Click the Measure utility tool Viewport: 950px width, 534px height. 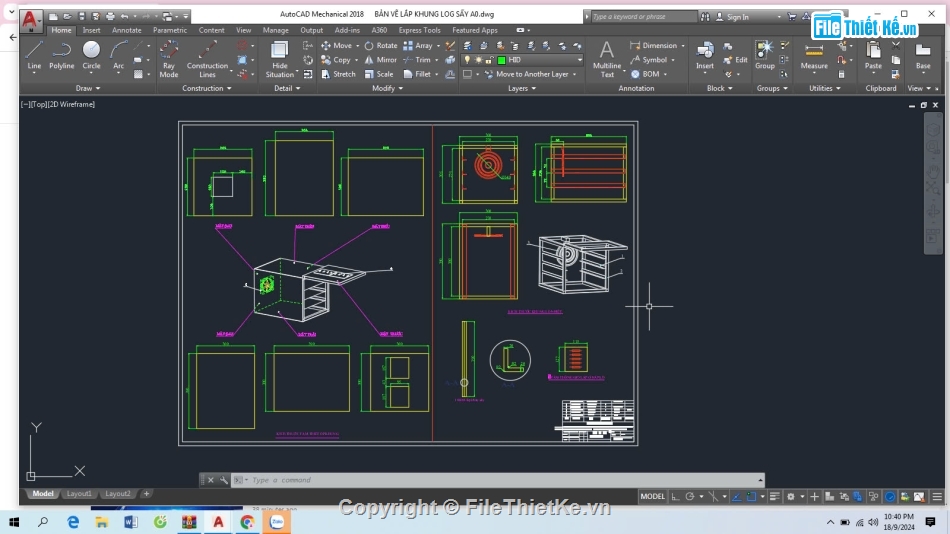(814, 56)
